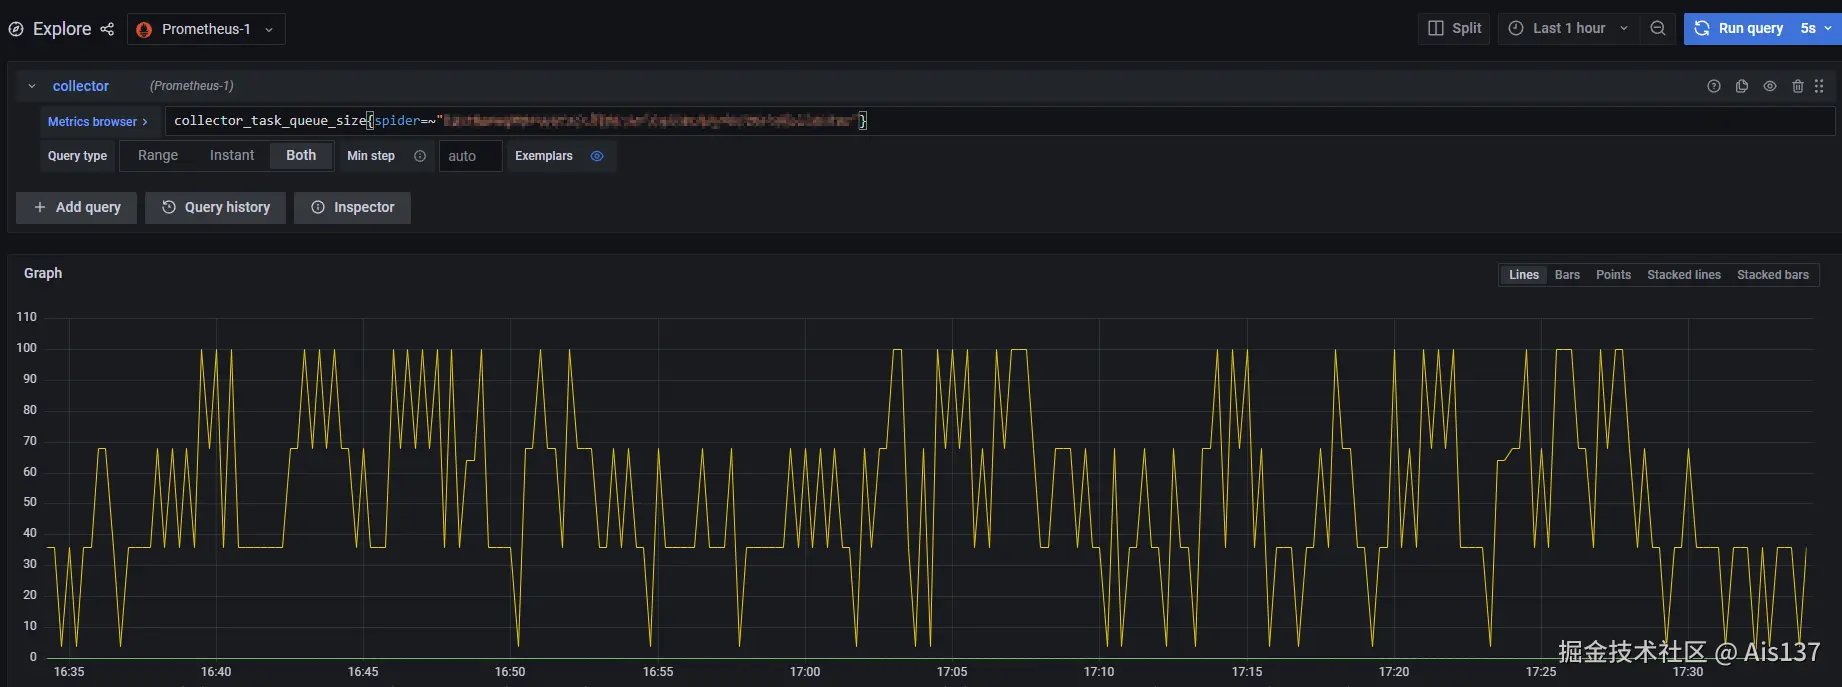Select Instant query type
1842x687 pixels.
click(232, 155)
